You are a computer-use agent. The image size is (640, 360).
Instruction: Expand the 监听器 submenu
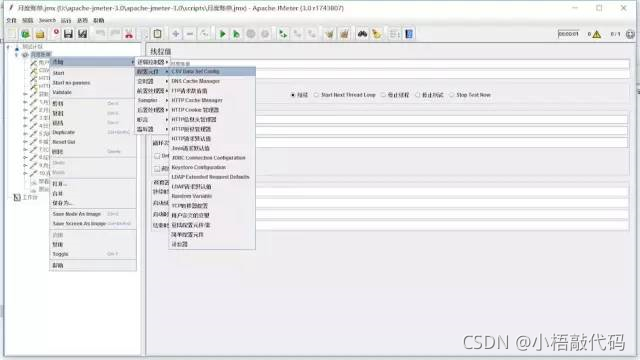(152, 129)
